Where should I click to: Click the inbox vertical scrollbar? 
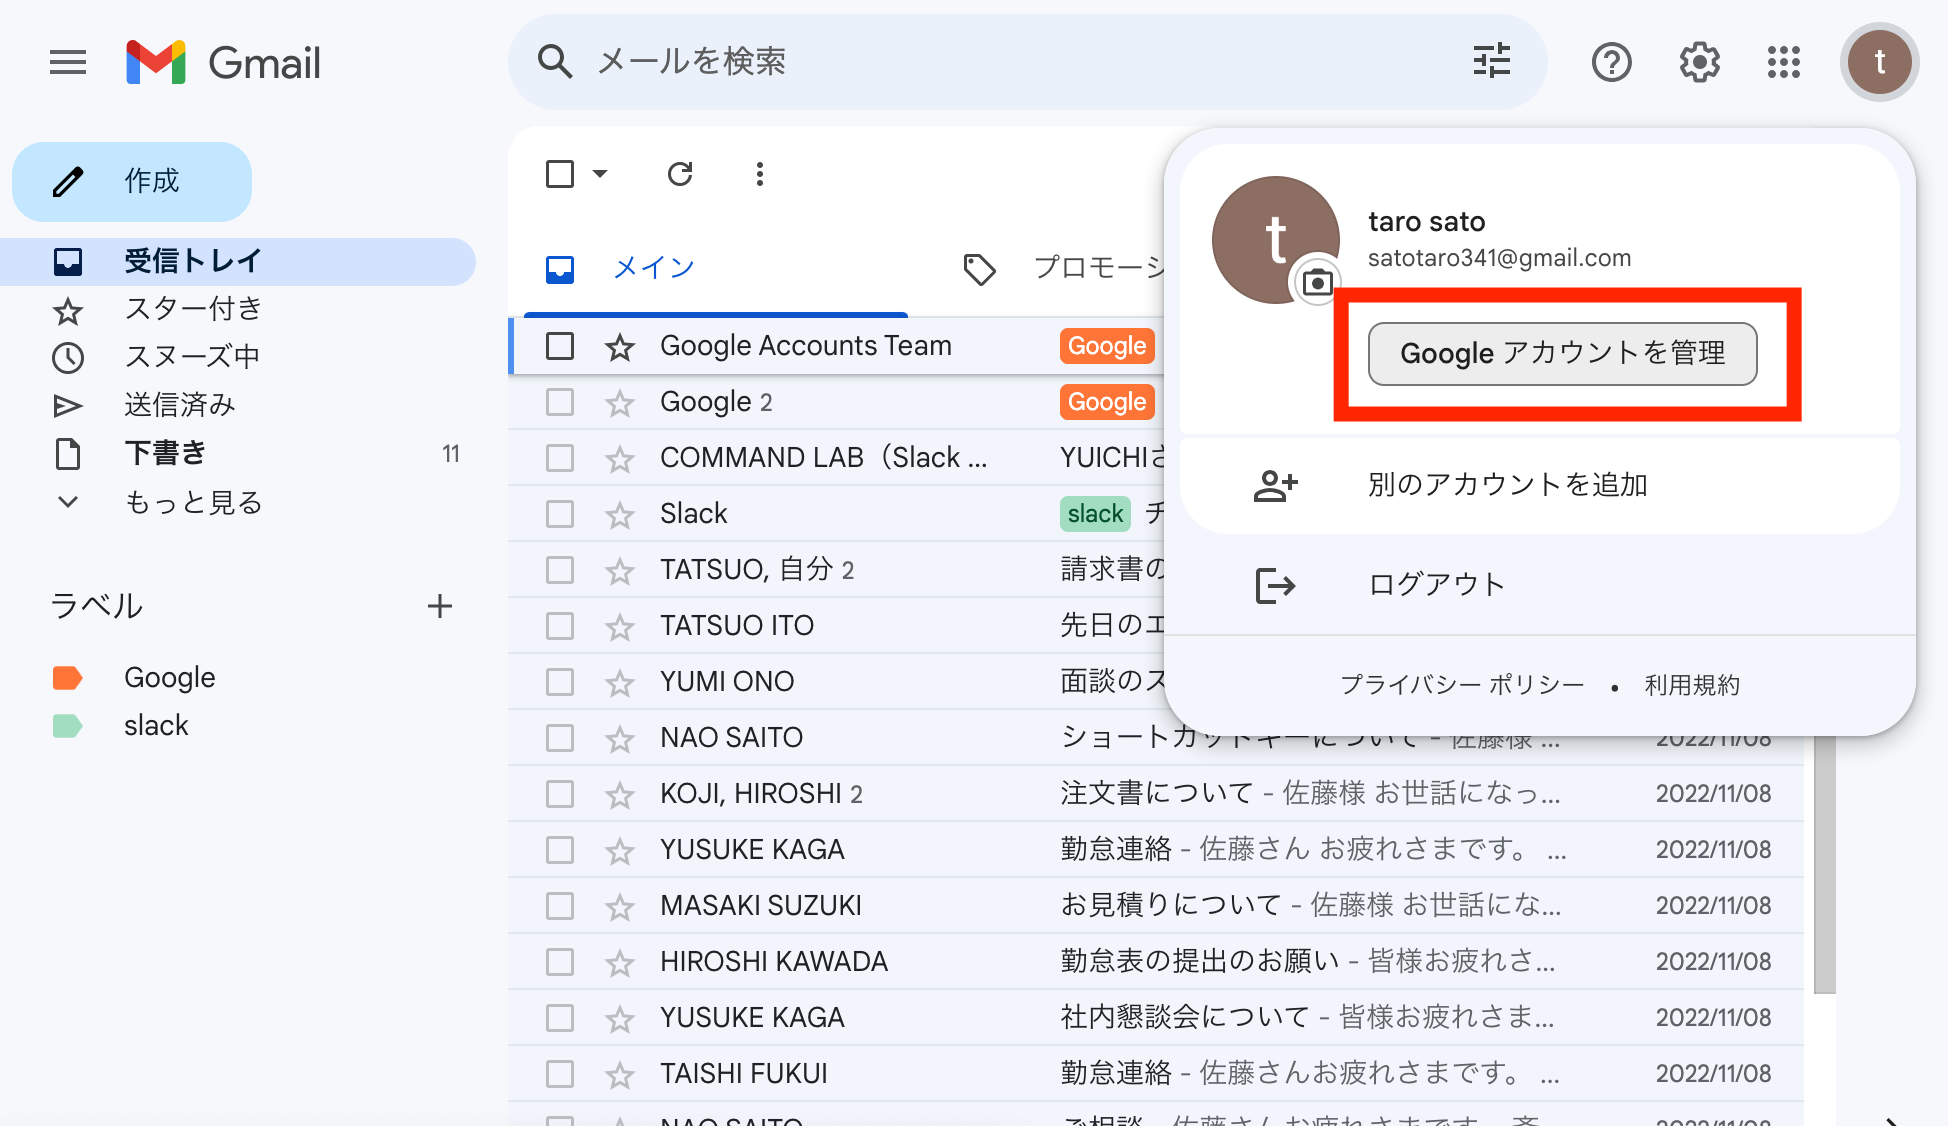(1825, 865)
